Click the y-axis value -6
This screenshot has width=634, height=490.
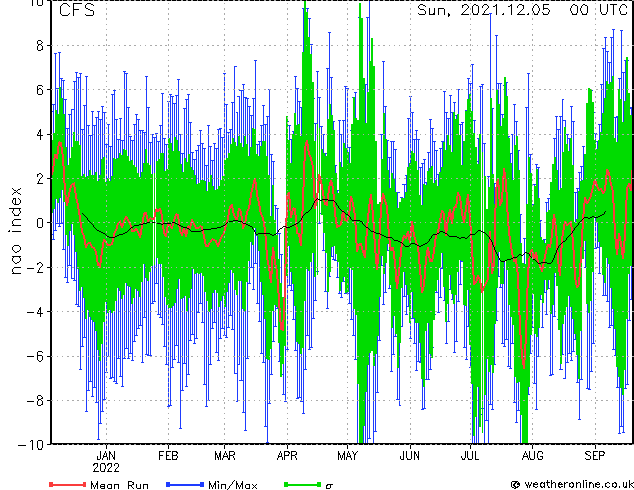(35, 356)
